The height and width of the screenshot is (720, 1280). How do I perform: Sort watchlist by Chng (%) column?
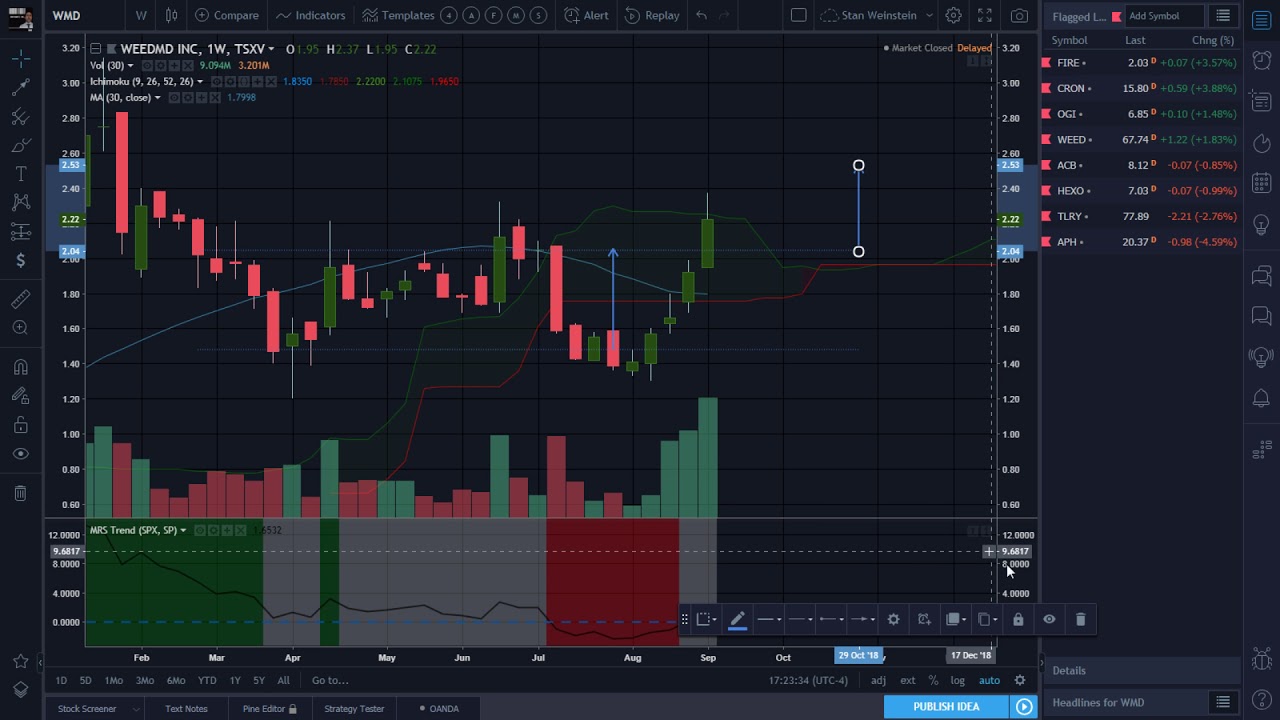[1213, 40]
